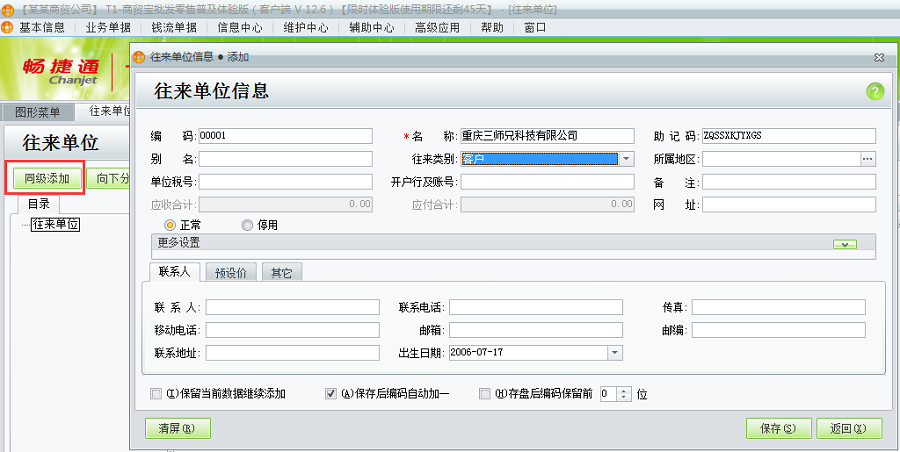Click the 开户行及账号 input field
The image size is (900, 452).
[x=547, y=182]
